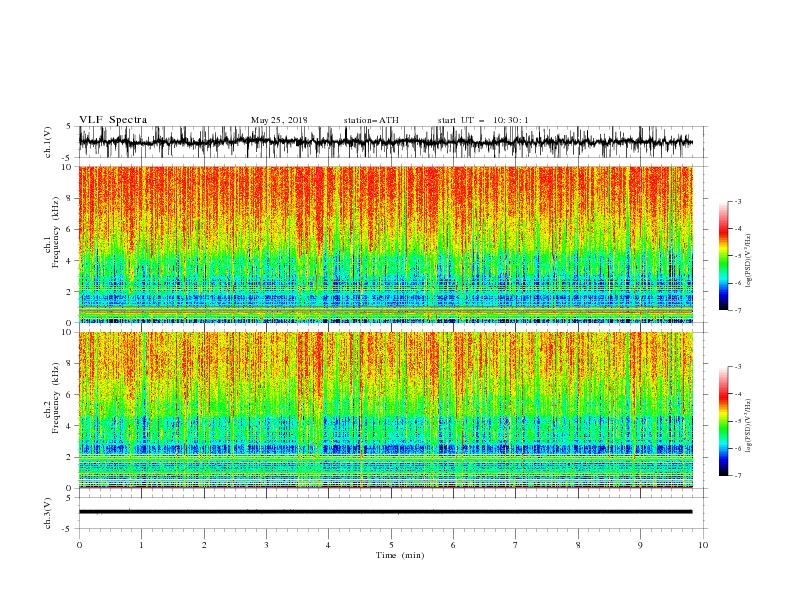The image size is (792, 612).
Task: Click the time axis tick label "10"
Action: click(703, 545)
